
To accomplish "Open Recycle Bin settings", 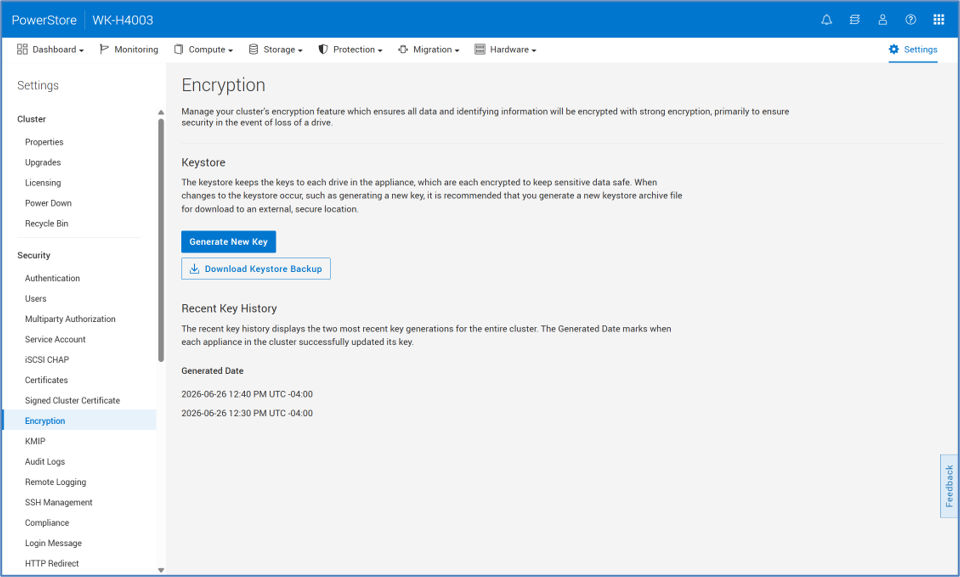I will (47, 224).
